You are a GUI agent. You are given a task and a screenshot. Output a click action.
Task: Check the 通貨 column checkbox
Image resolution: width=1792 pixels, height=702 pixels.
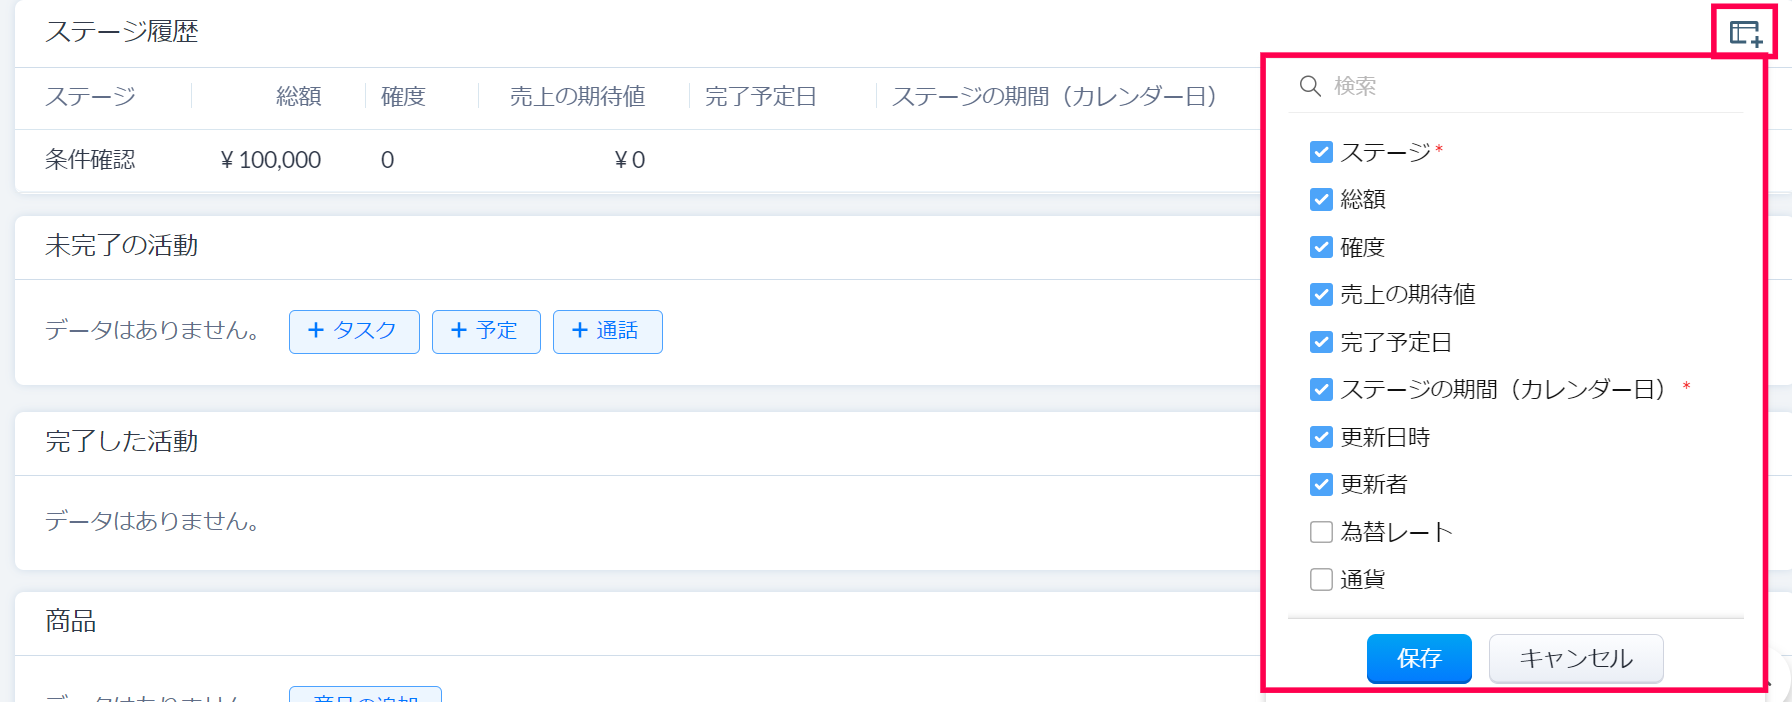pos(1321,579)
